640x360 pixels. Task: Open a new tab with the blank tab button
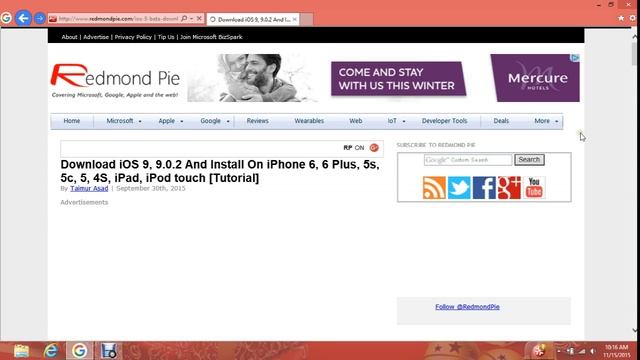(x=307, y=19)
